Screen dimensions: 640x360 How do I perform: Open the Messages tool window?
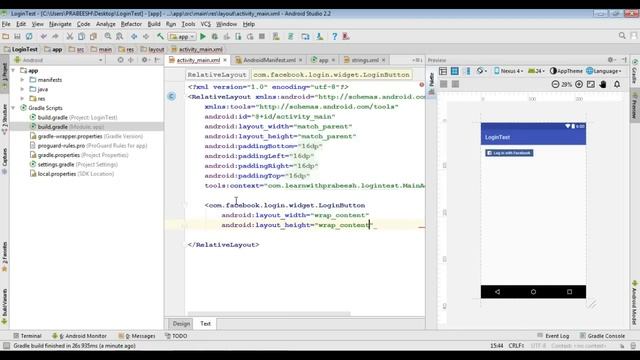tap(137, 336)
